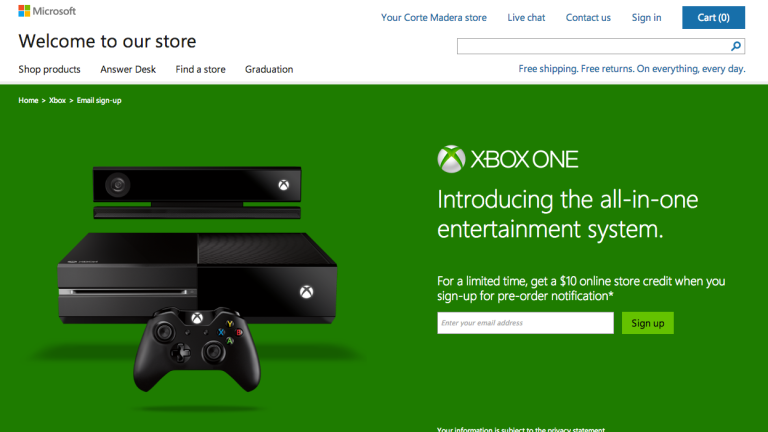Focus the email address input field

tap(525, 323)
